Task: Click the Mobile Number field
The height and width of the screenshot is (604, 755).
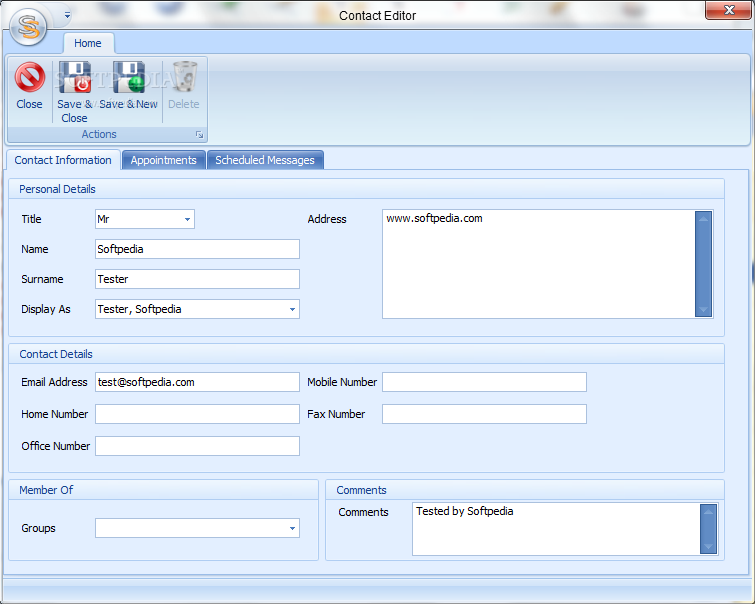Action: click(x=484, y=382)
